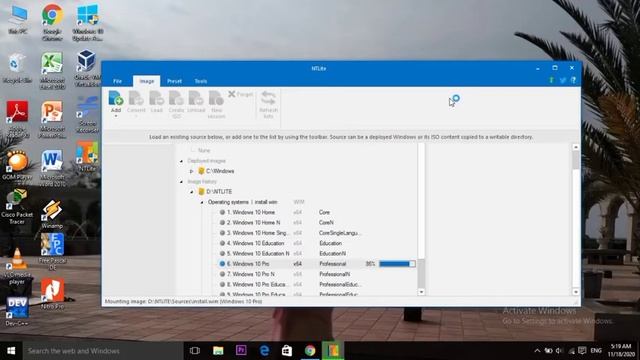Open Cisco Packet Tracer desktop icon

click(17, 206)
